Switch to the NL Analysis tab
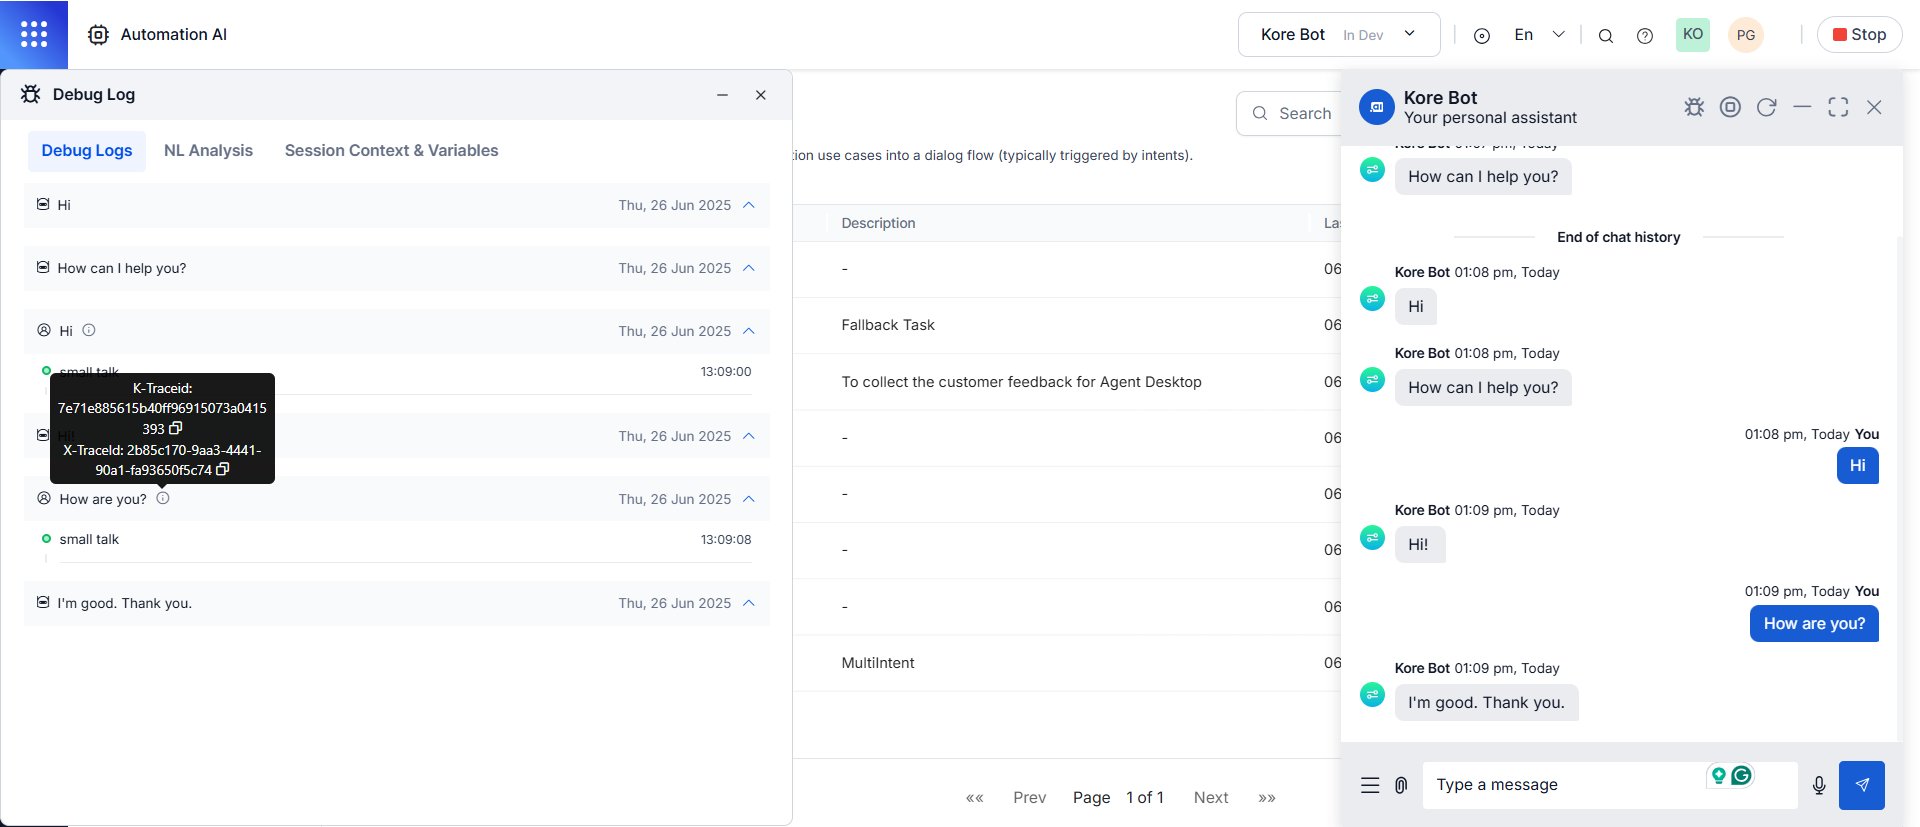1920x827 pixels. pos(208,150)
